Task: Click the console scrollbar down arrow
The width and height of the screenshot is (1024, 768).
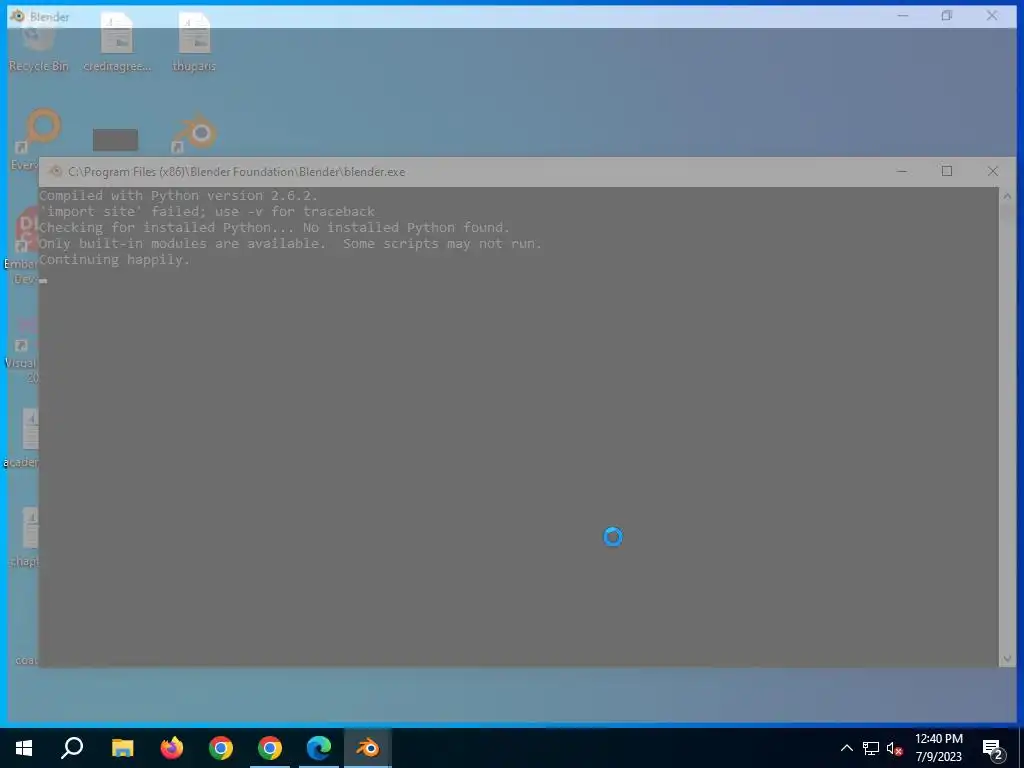Action: point(1006,659)
